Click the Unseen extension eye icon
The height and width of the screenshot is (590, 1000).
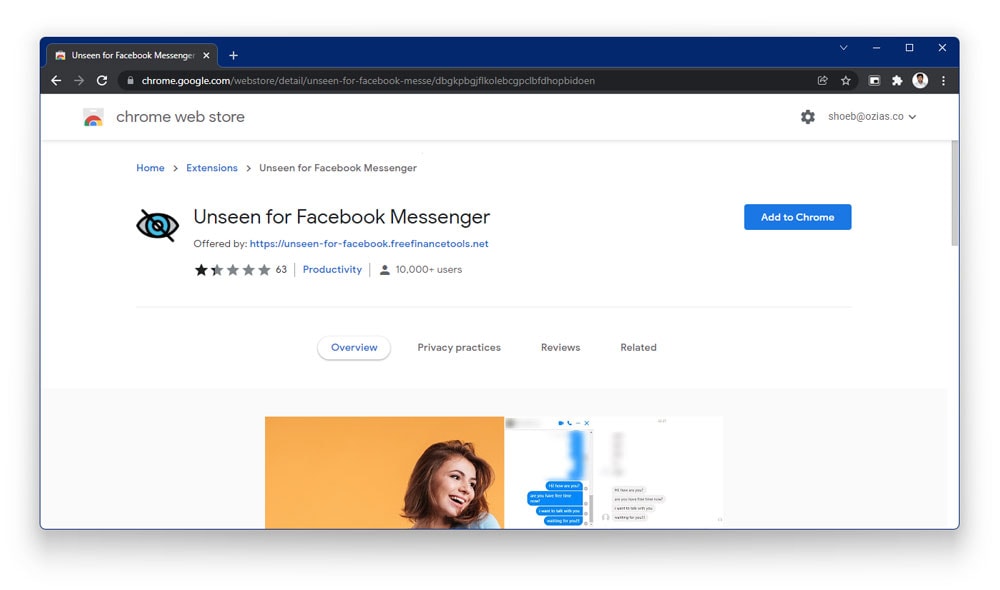[158, 225]
